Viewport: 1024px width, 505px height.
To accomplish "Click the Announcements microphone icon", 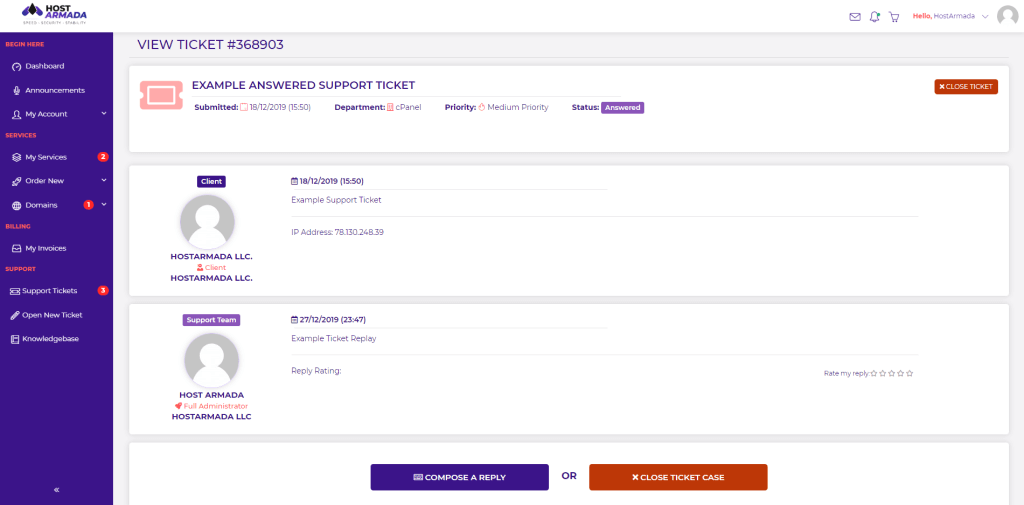I will click(x=16, y=91).
